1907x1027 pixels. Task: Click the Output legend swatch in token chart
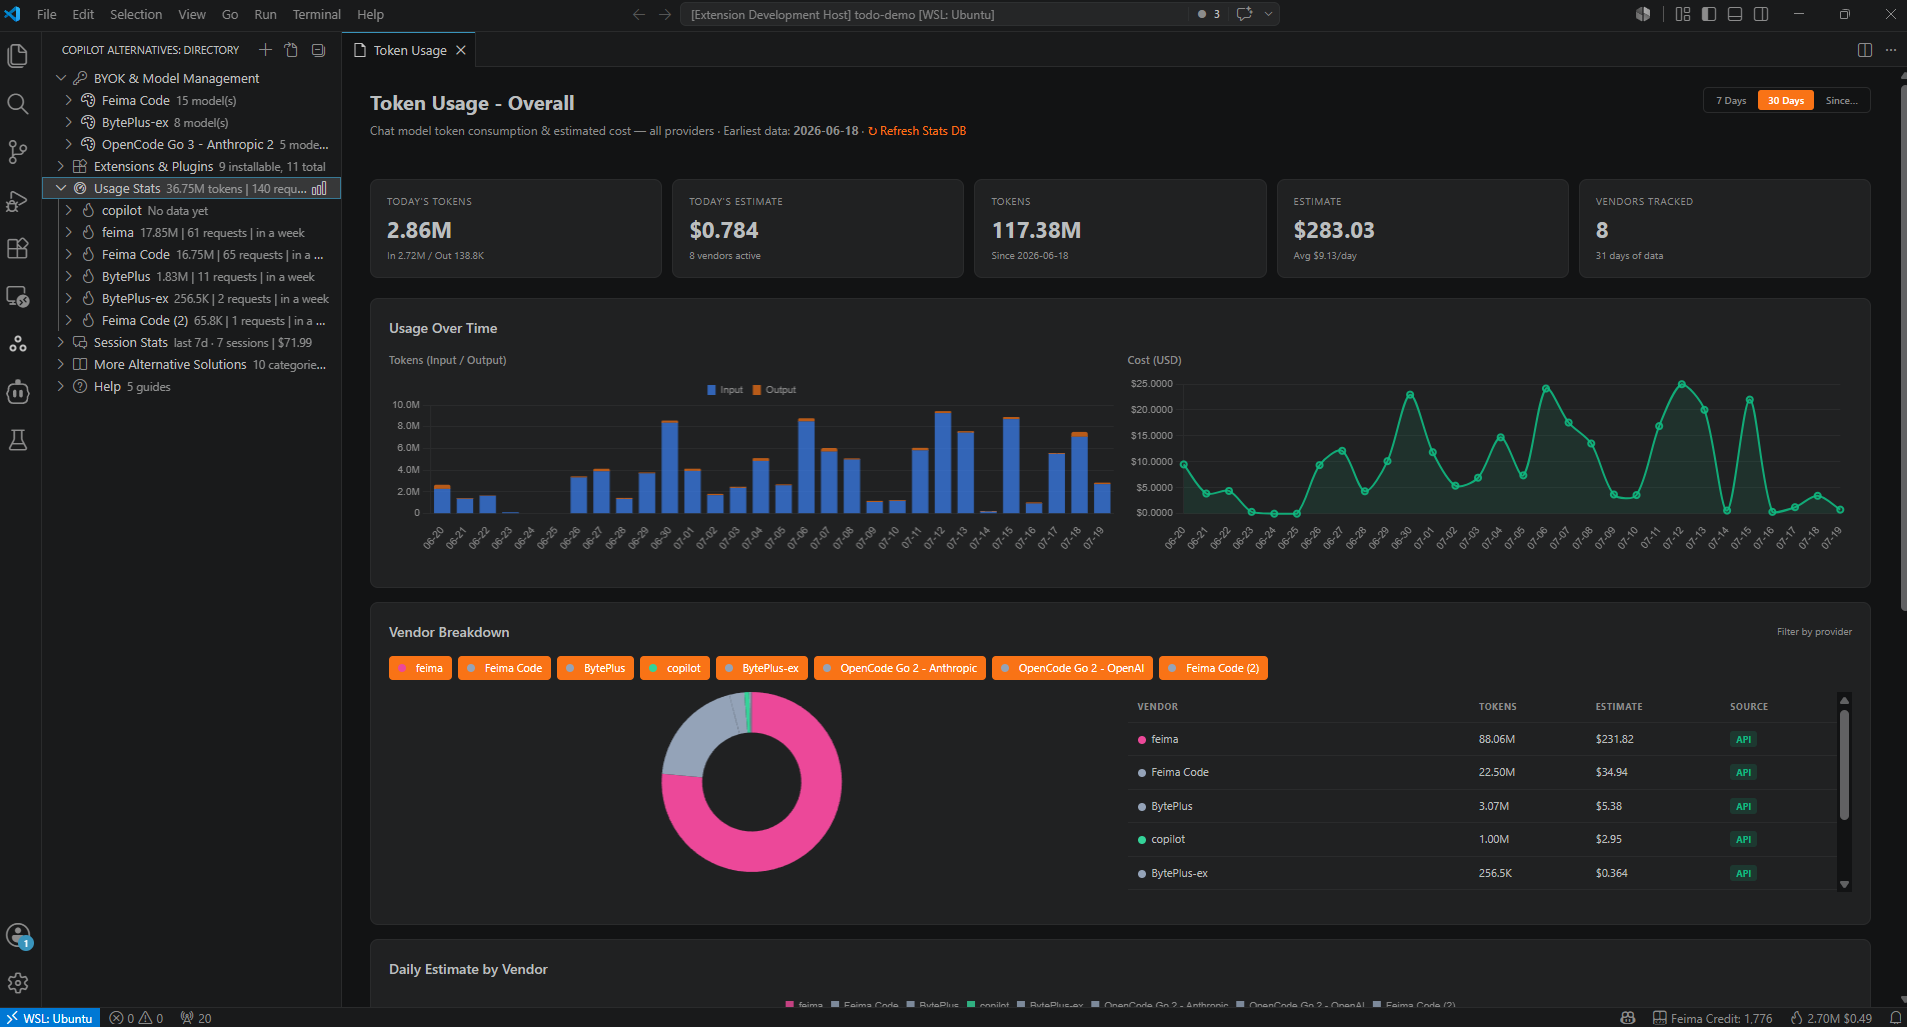757,390
